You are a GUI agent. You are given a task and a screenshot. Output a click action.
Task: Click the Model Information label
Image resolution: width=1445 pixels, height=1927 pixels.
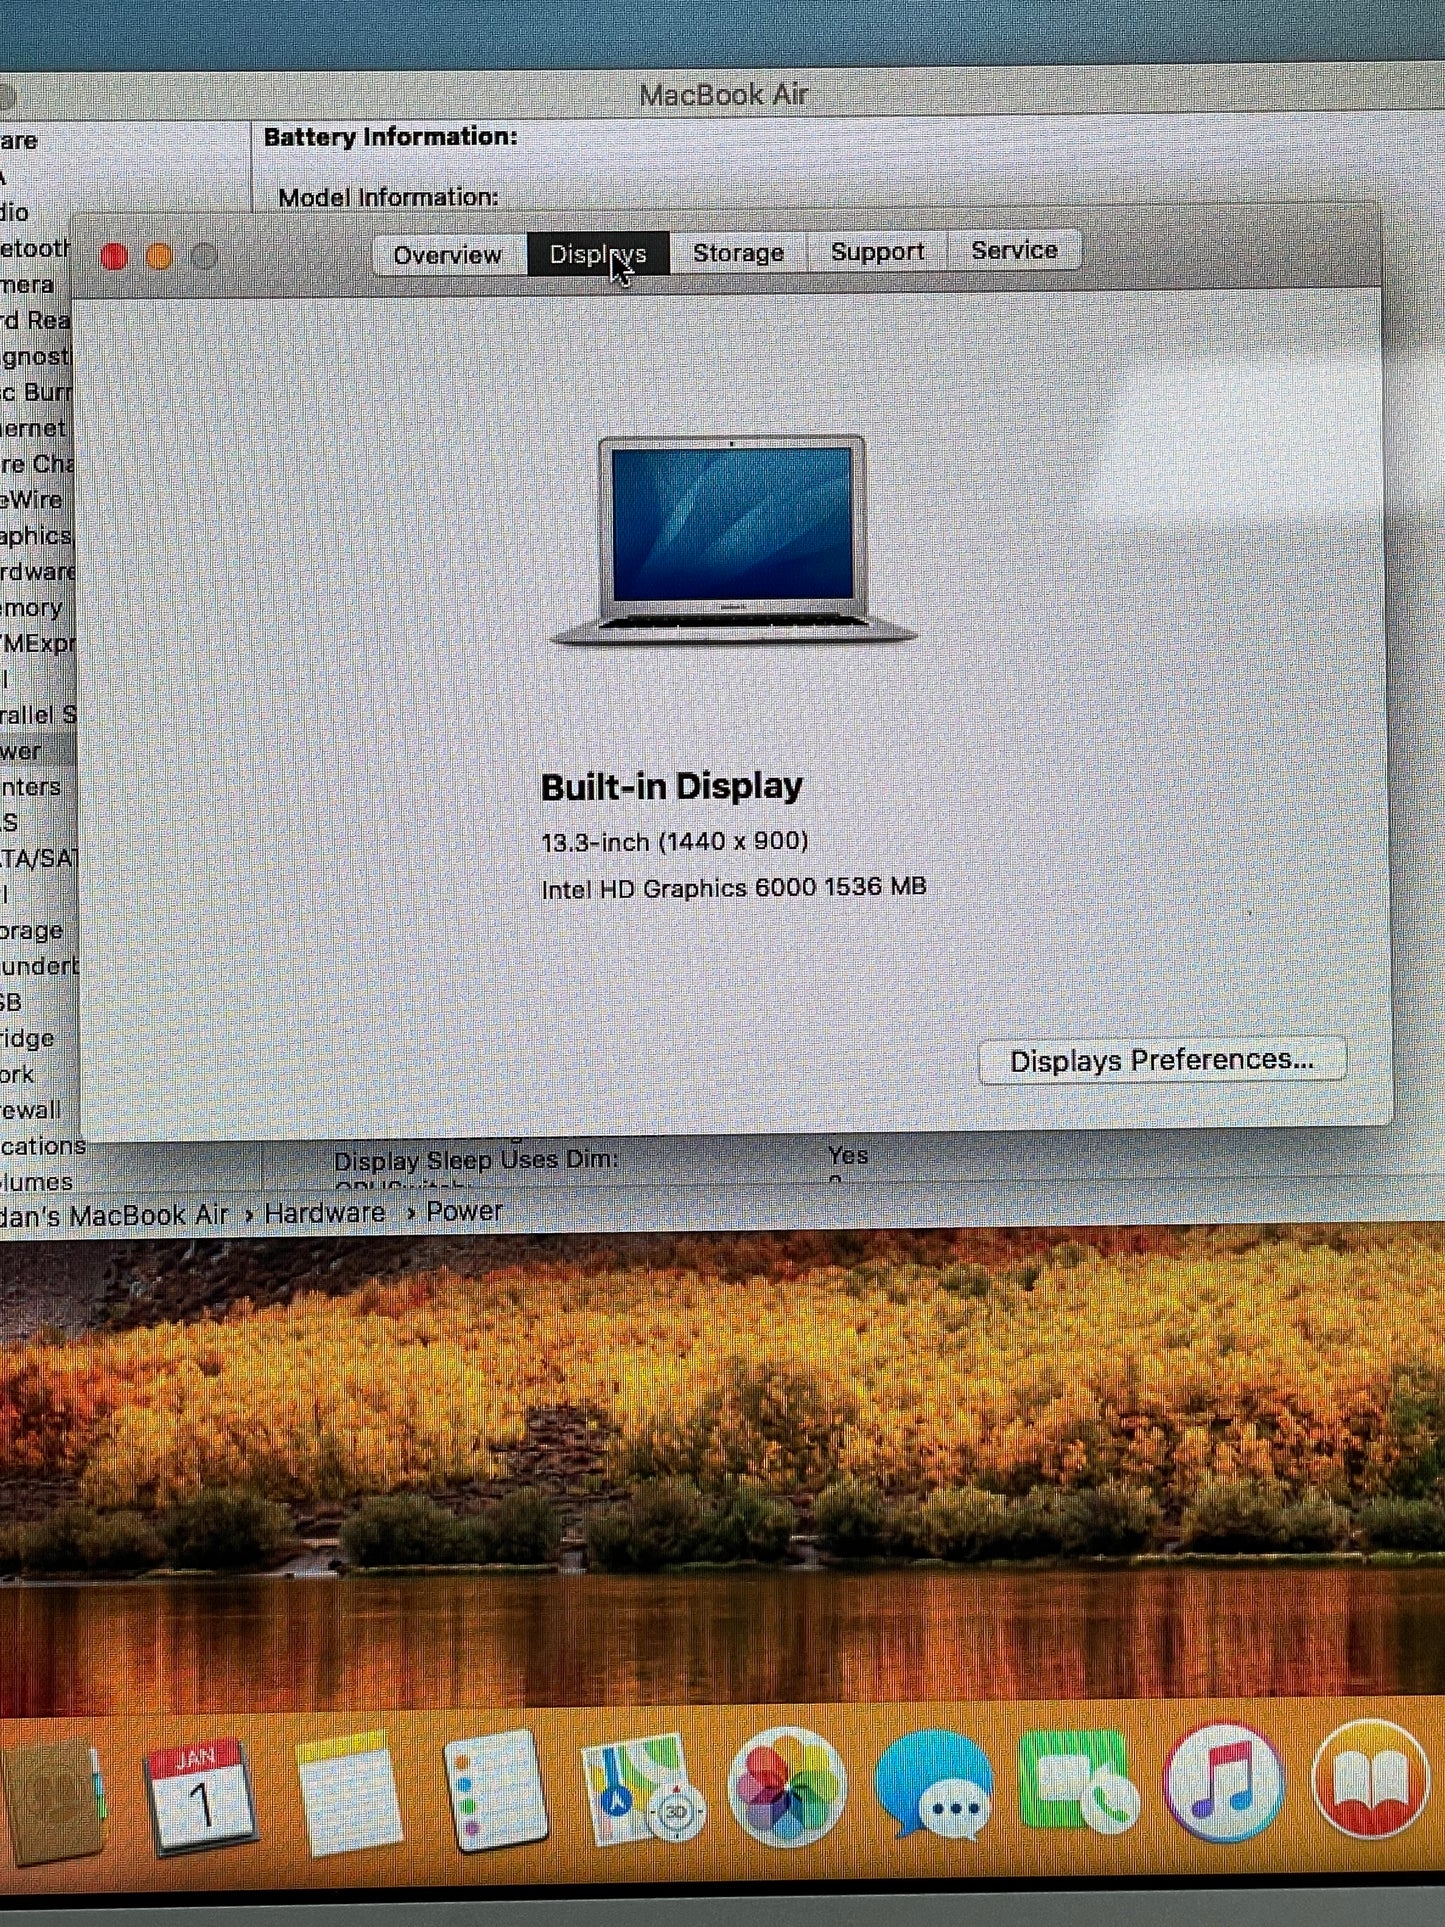point(388,197)
